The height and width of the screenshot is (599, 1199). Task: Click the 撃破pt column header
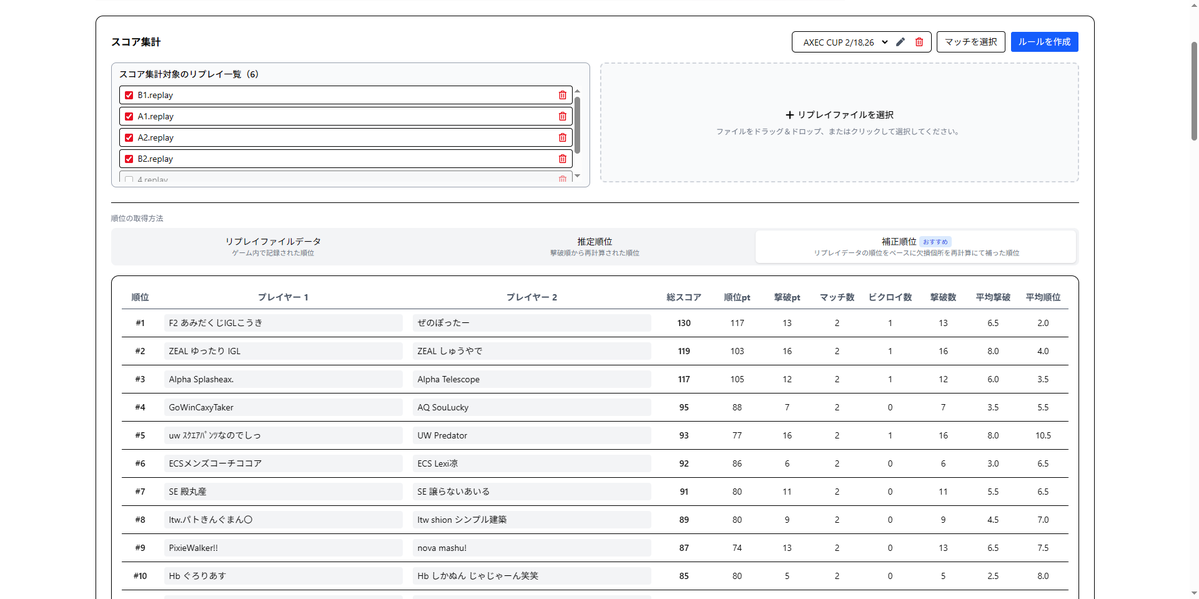tap(787, 297)
